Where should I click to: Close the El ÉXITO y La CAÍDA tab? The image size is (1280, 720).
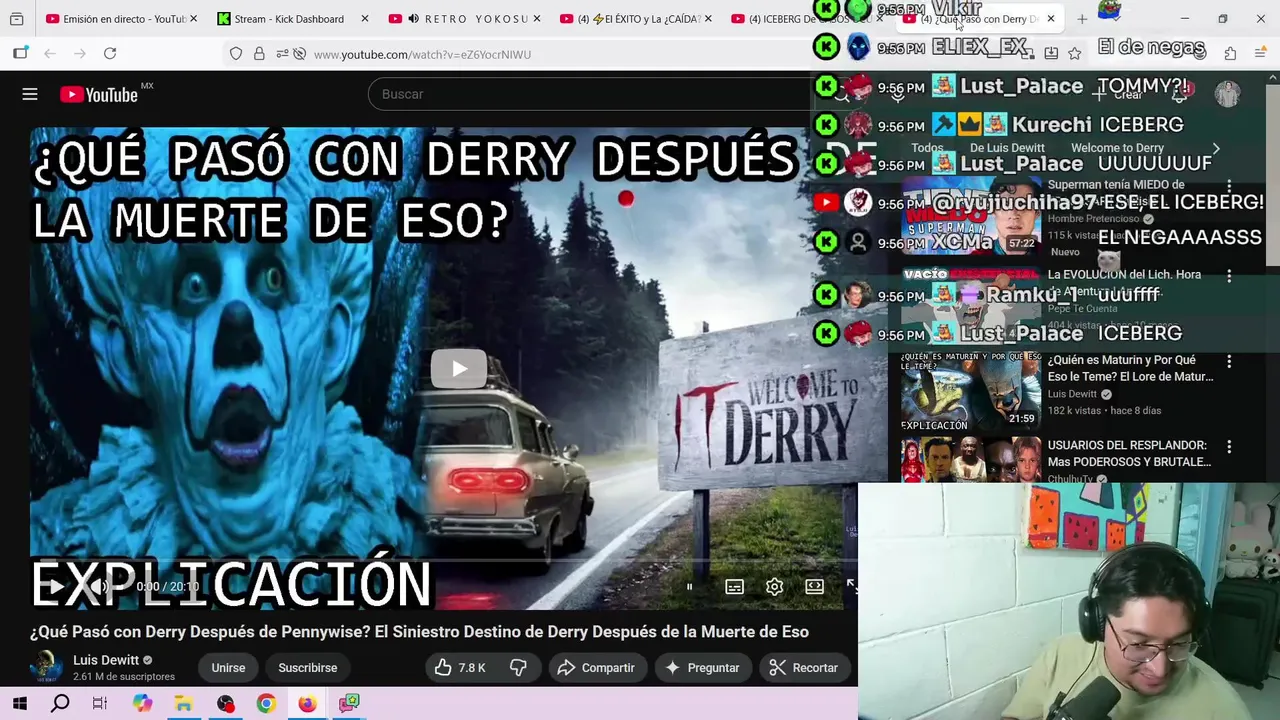pos(708,19)
